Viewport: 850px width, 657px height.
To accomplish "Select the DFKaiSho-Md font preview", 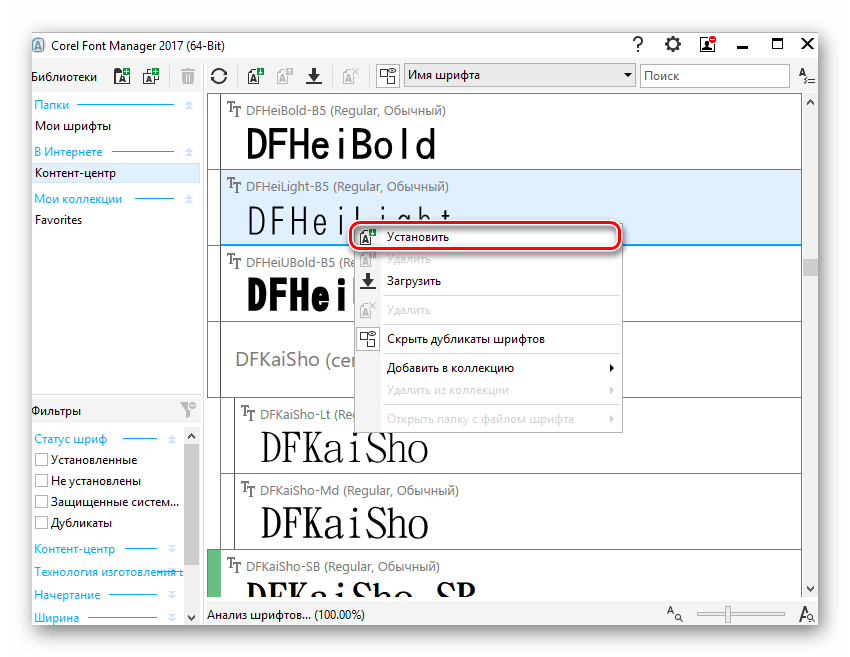I will pyautogui.click(x=344, y=523).
